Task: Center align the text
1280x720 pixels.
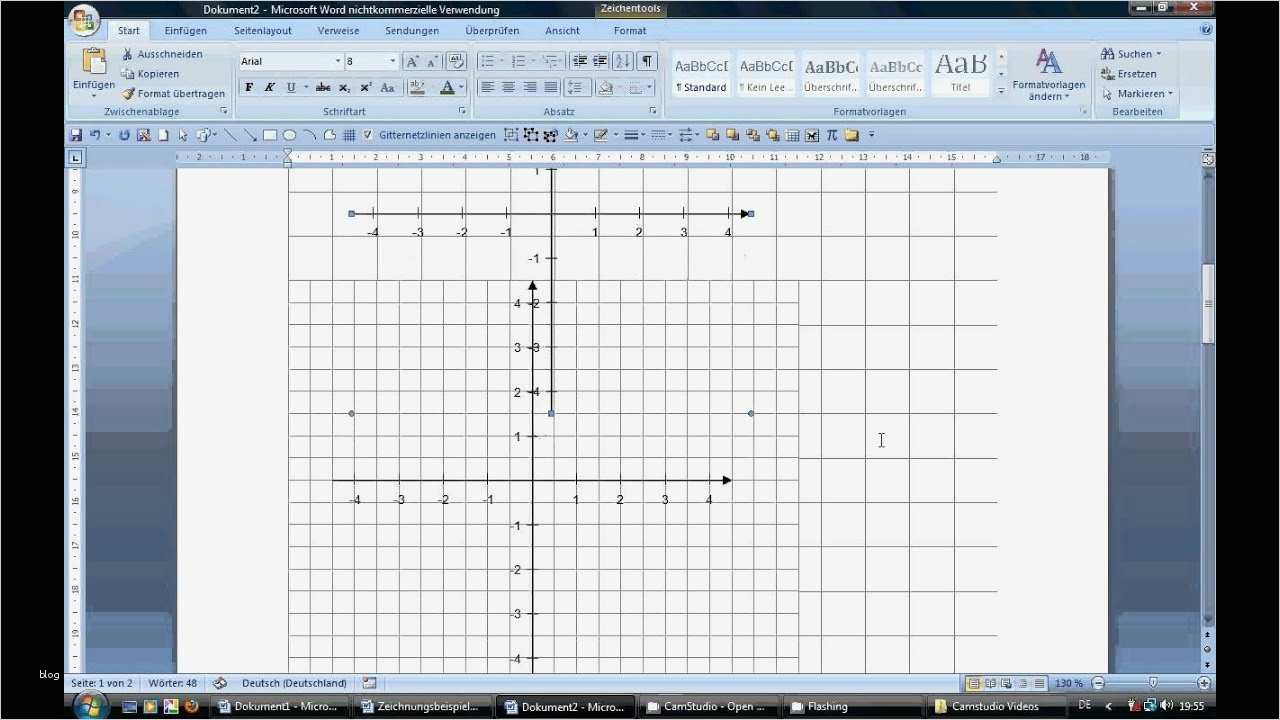Action: tap(508, 88)
